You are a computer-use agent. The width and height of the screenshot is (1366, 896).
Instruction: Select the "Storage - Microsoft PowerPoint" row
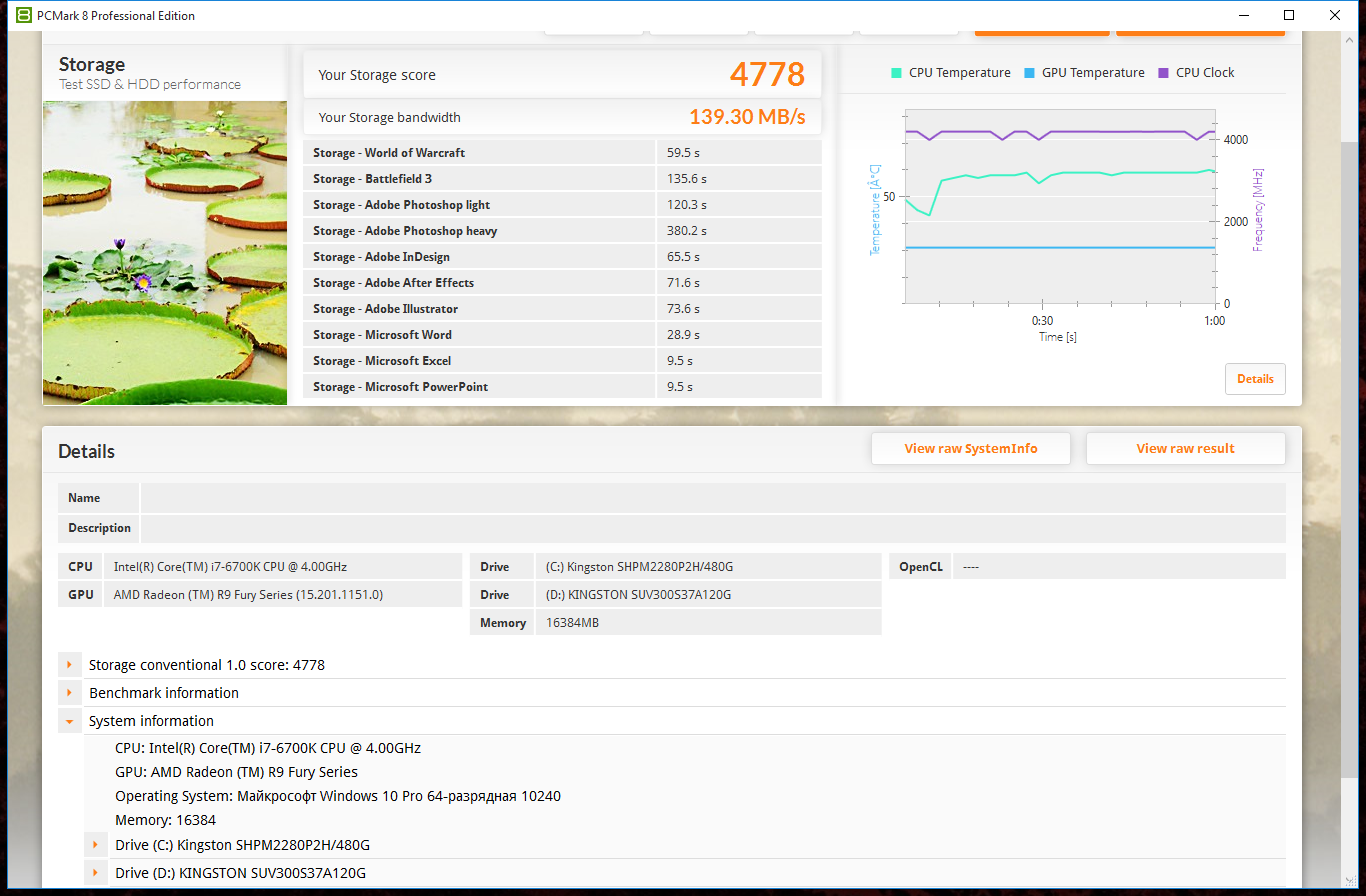click(562, 387)
